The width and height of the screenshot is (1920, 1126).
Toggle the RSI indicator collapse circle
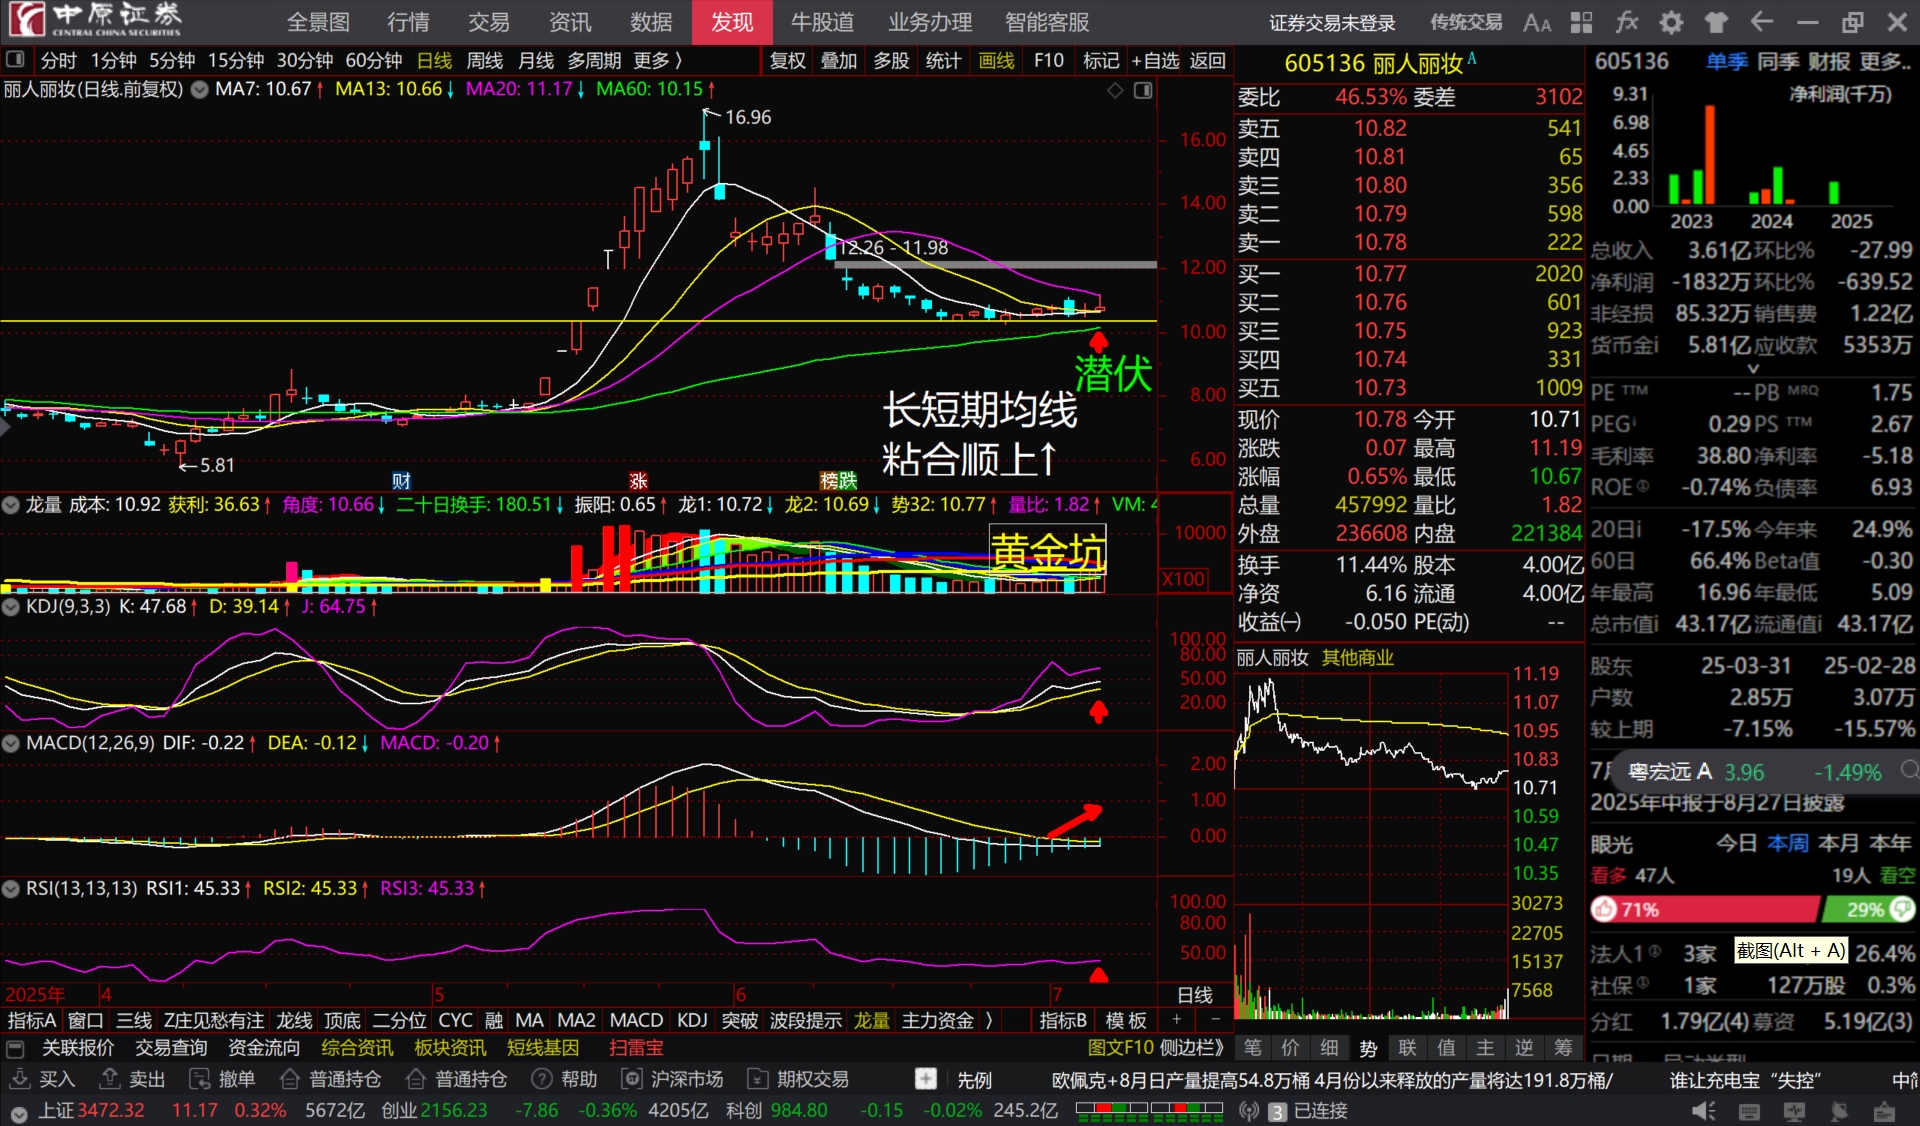(x=11, y=888)
